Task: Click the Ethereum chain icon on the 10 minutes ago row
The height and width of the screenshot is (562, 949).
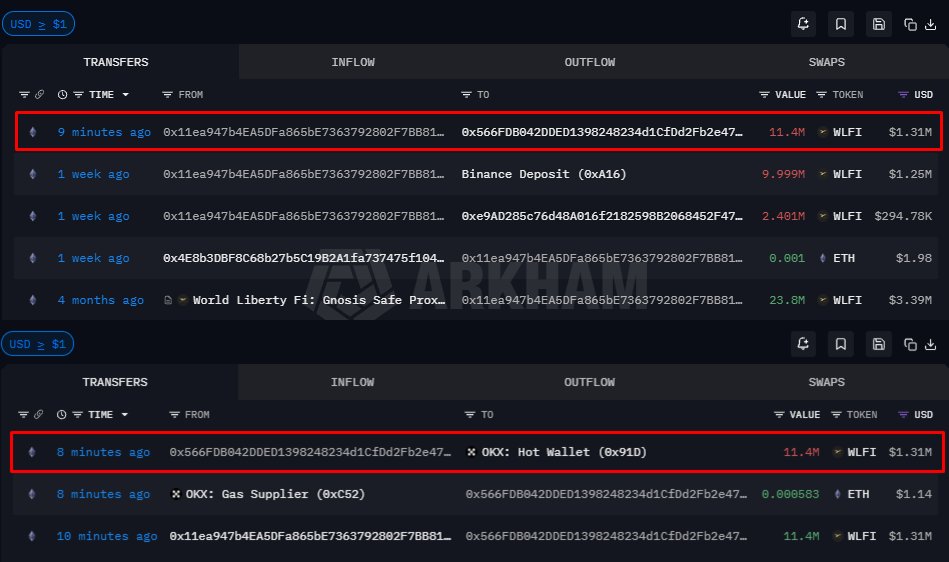Action: click(x=32, y=536)
